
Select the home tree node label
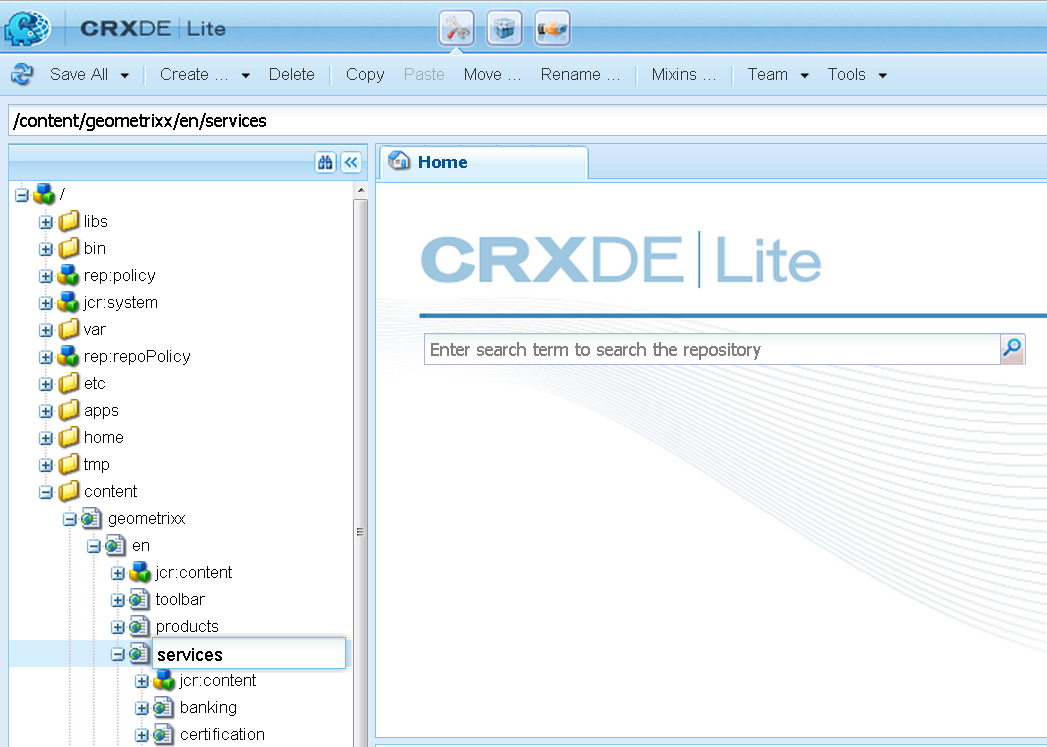click(103, 437)
